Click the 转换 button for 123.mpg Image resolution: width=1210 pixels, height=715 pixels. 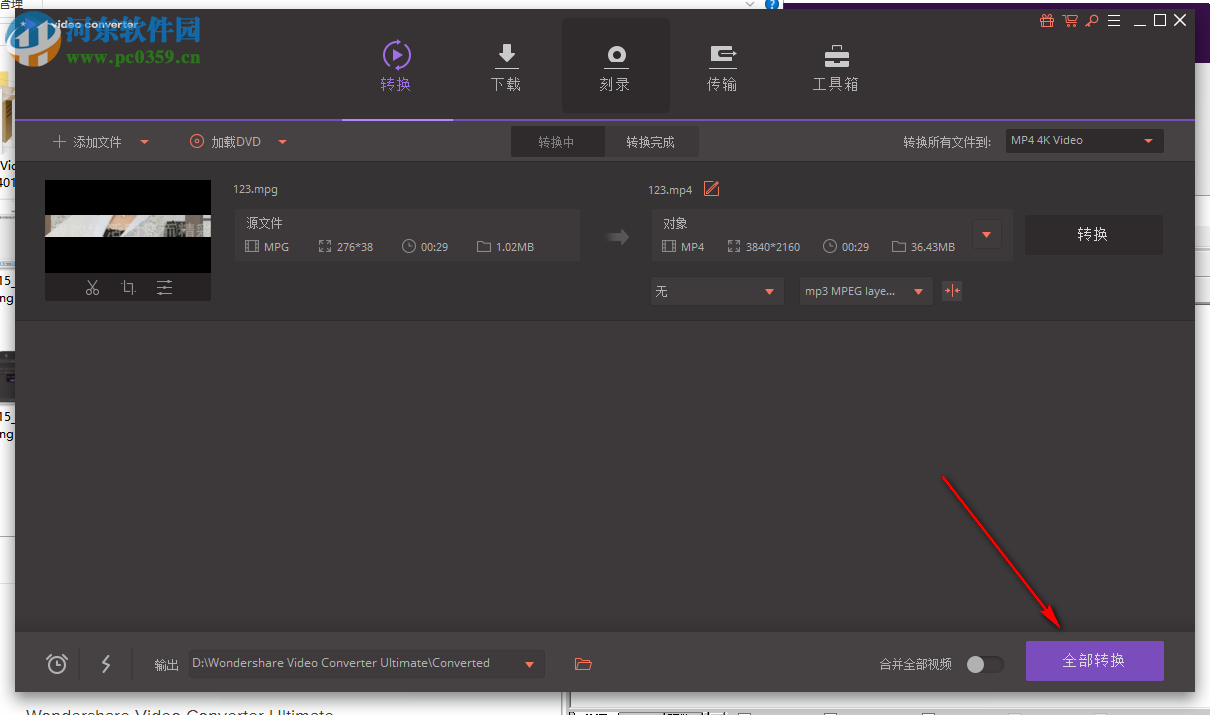coord(1093,234)
